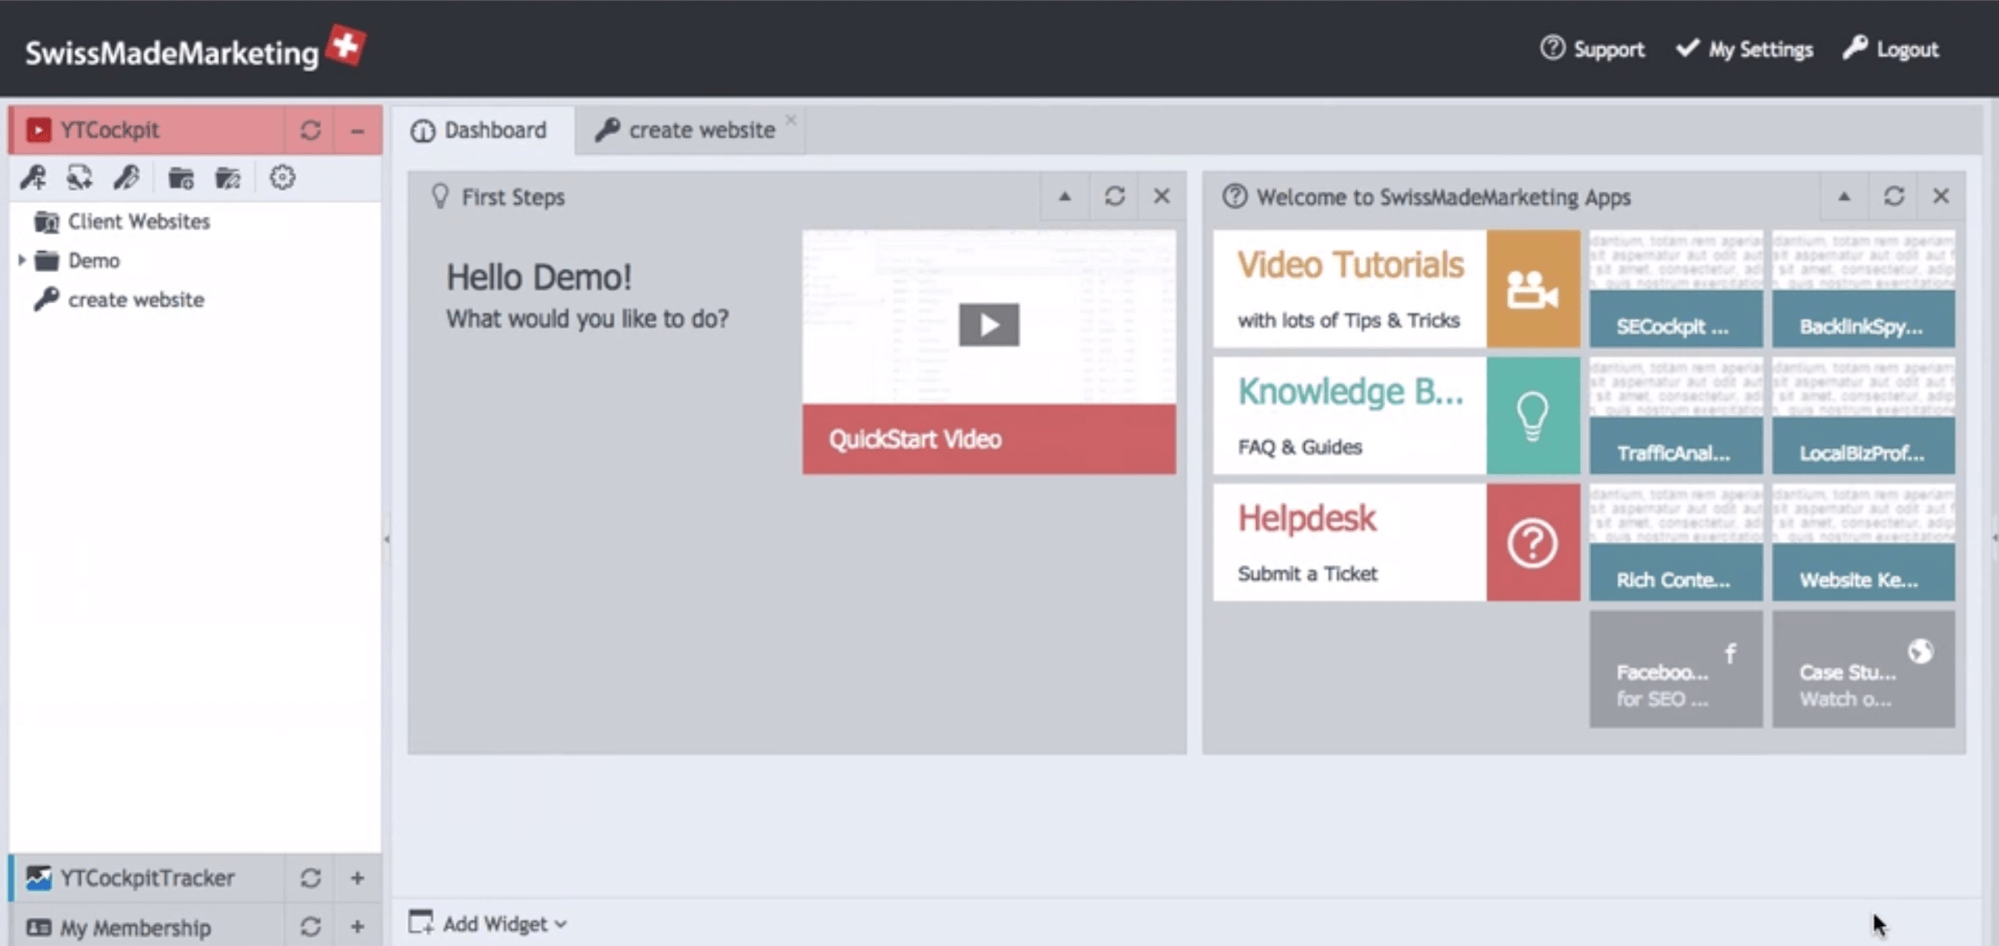The height and width of the screenshot is (946, 1999).
Task: Open the BacklinkSpy app tile
Action: 1864,289
